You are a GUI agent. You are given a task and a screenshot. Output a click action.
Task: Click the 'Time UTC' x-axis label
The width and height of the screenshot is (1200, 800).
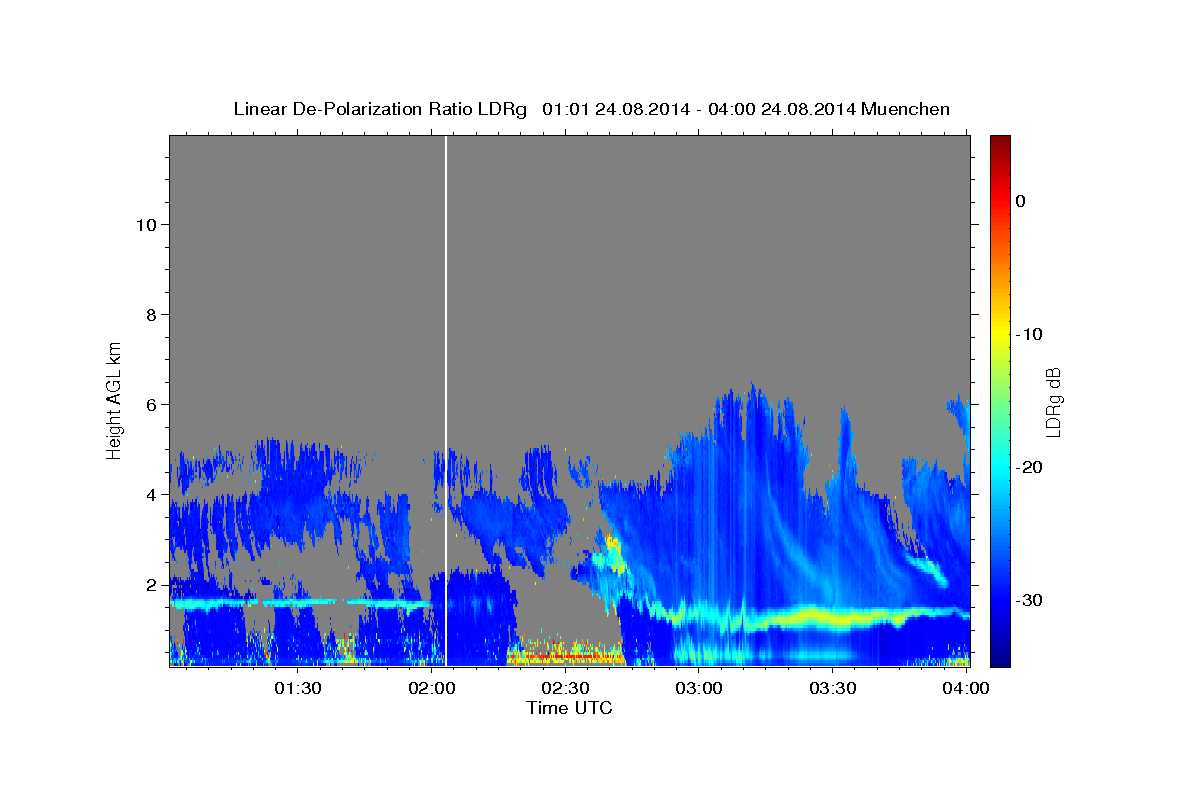[x=569, y=708]
